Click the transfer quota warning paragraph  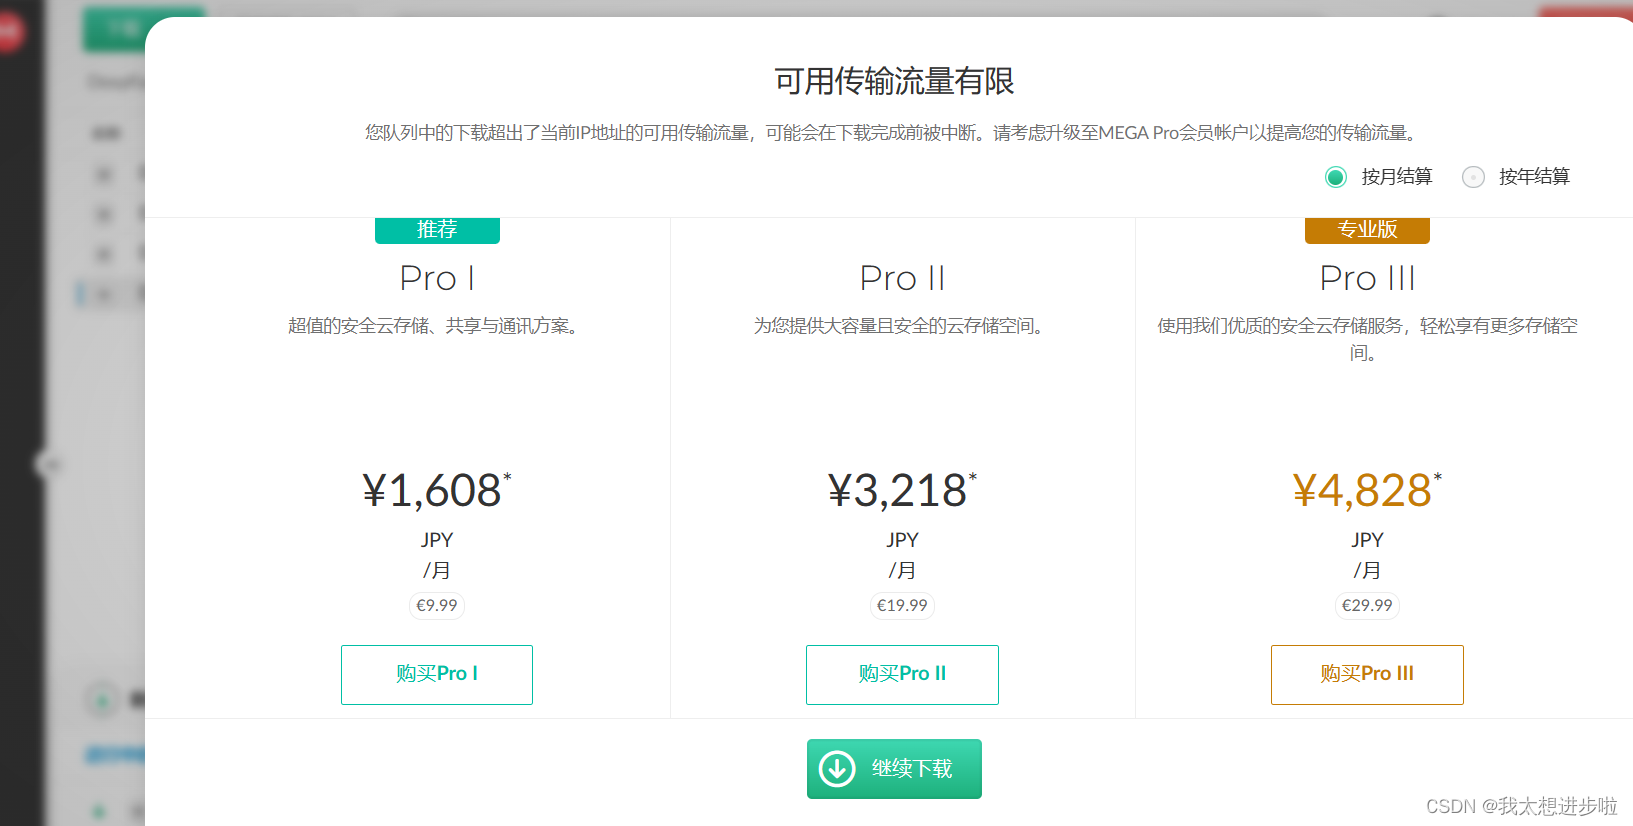[893, 133]
